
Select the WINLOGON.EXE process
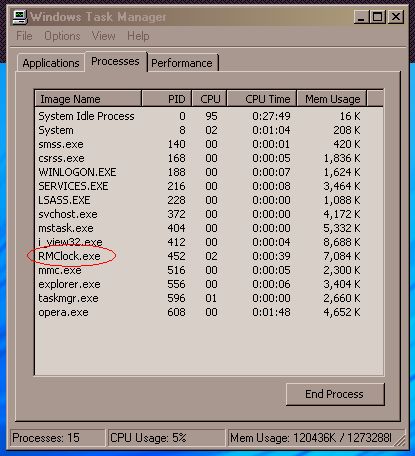pyautogui.click(x=209, y=172)
